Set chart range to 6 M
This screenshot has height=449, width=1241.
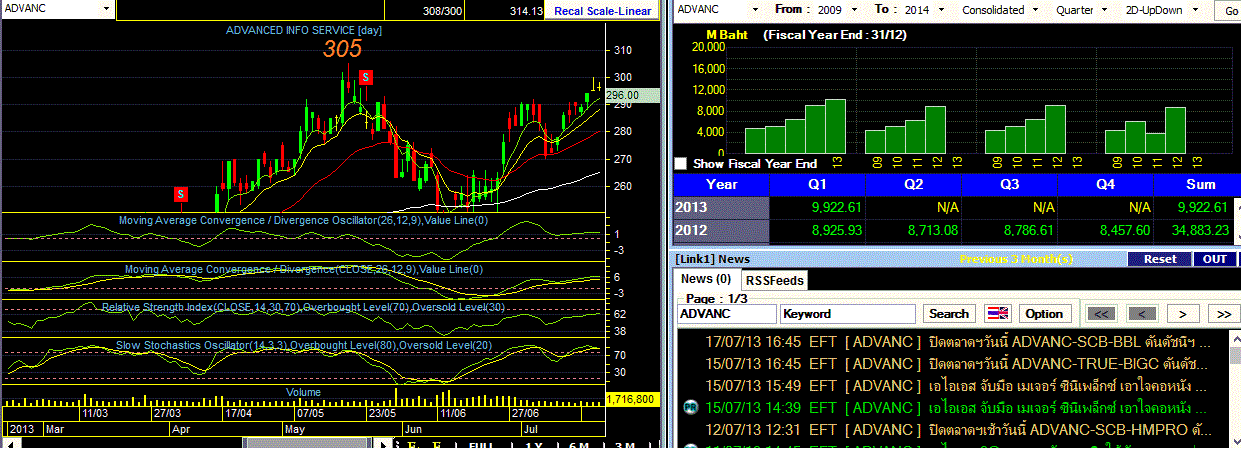pyautogui.click(x=579, y=445)
